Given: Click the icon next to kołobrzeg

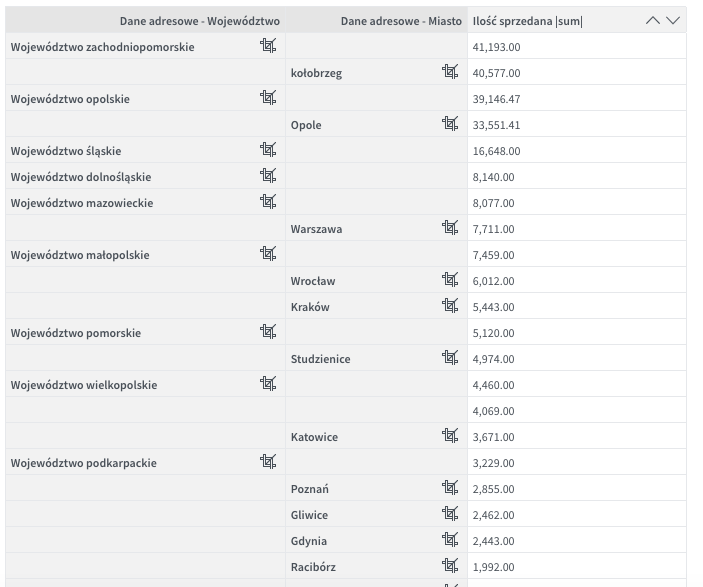Looking at the screenshot, I should click(x=450, y=72).
